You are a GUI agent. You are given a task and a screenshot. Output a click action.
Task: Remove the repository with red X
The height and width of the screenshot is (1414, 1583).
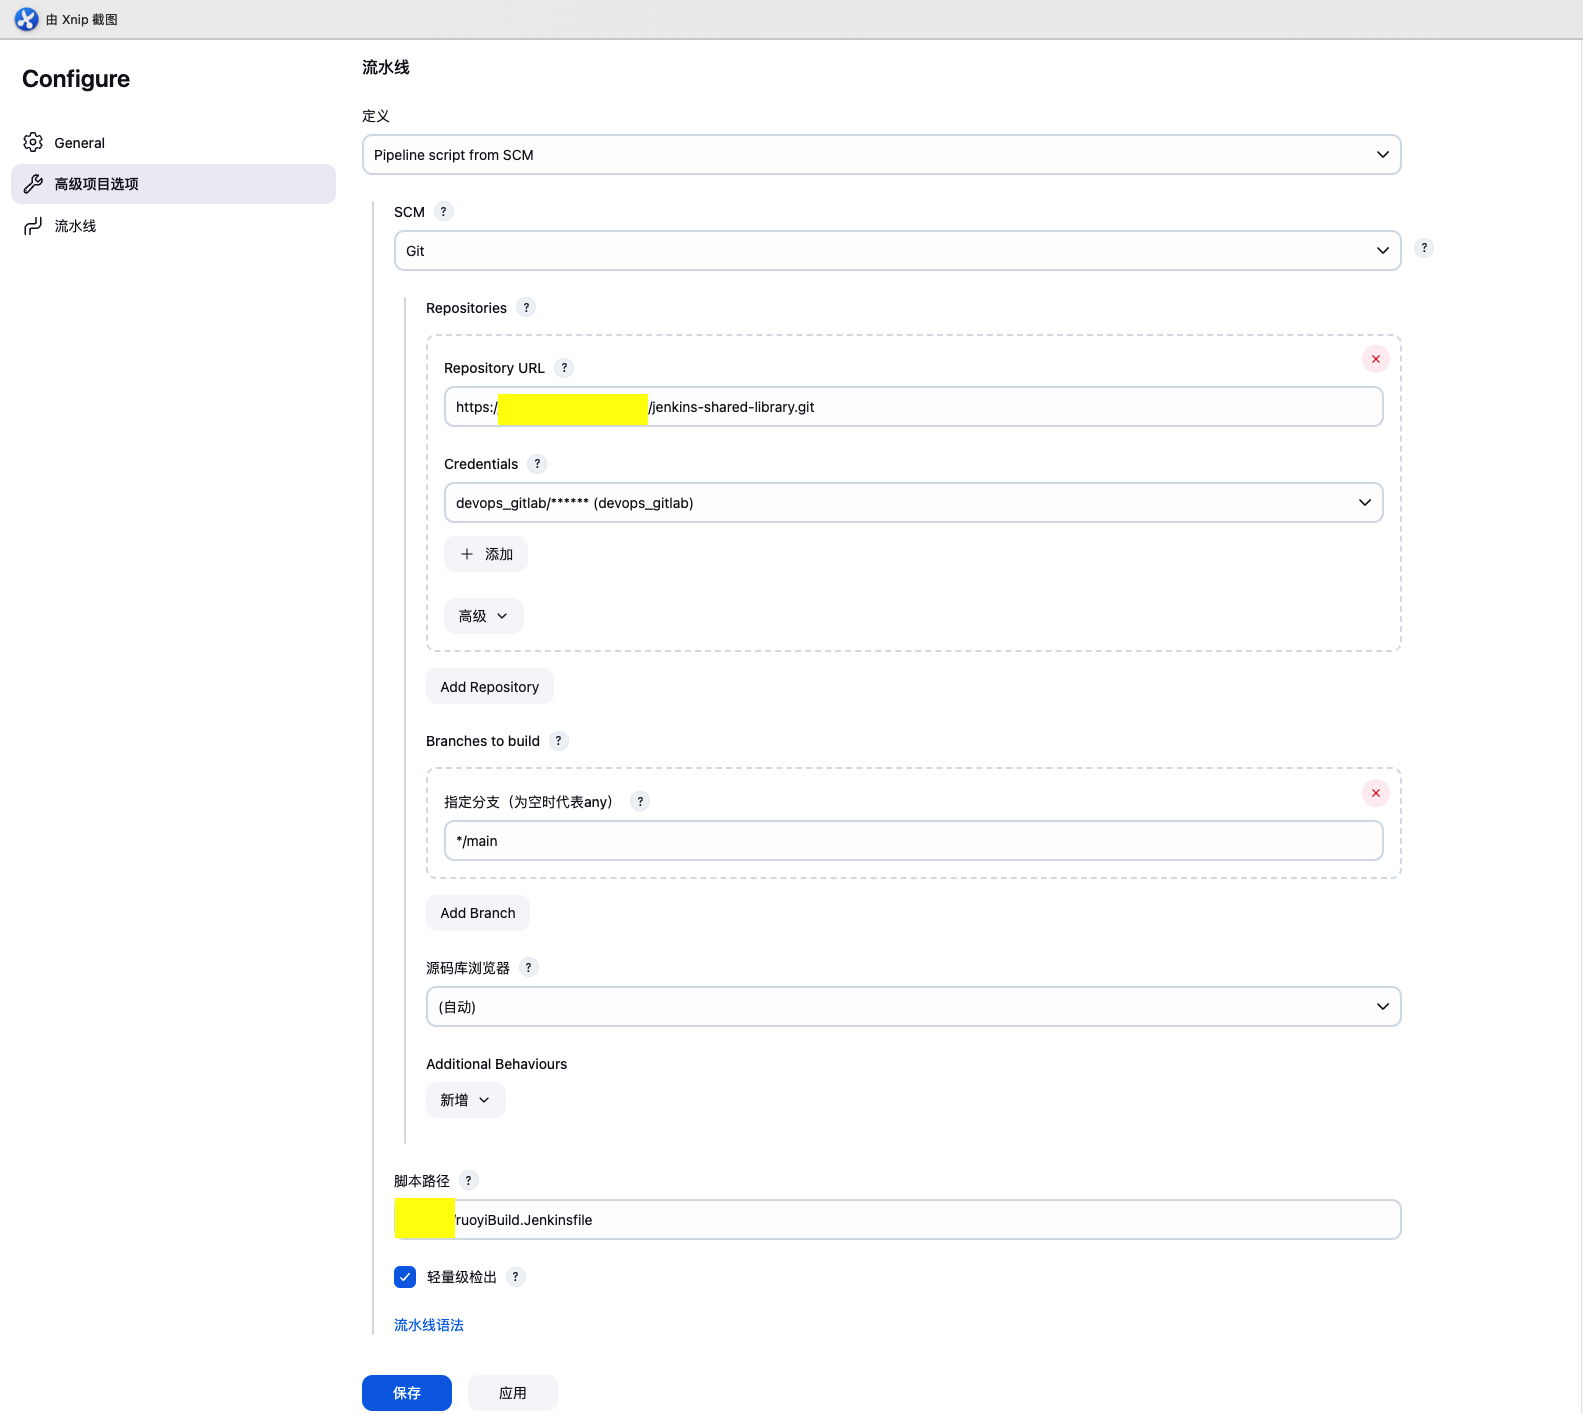1375,359
